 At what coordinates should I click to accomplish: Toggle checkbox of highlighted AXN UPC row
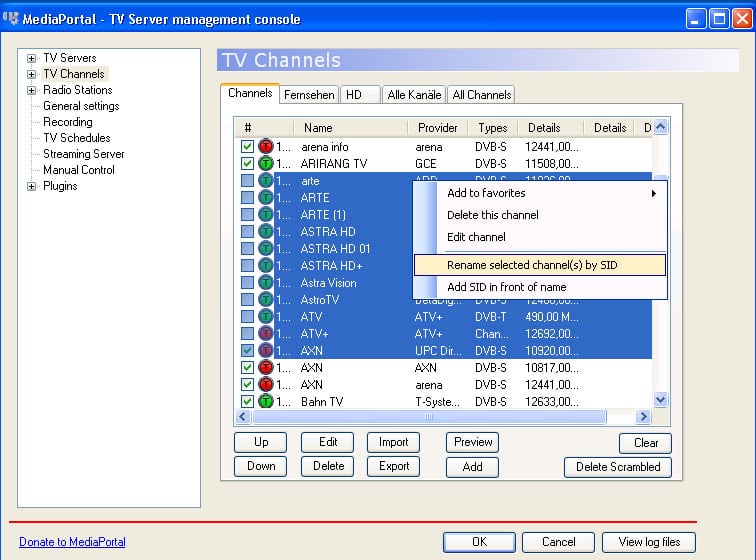click(x=247, y=350)
